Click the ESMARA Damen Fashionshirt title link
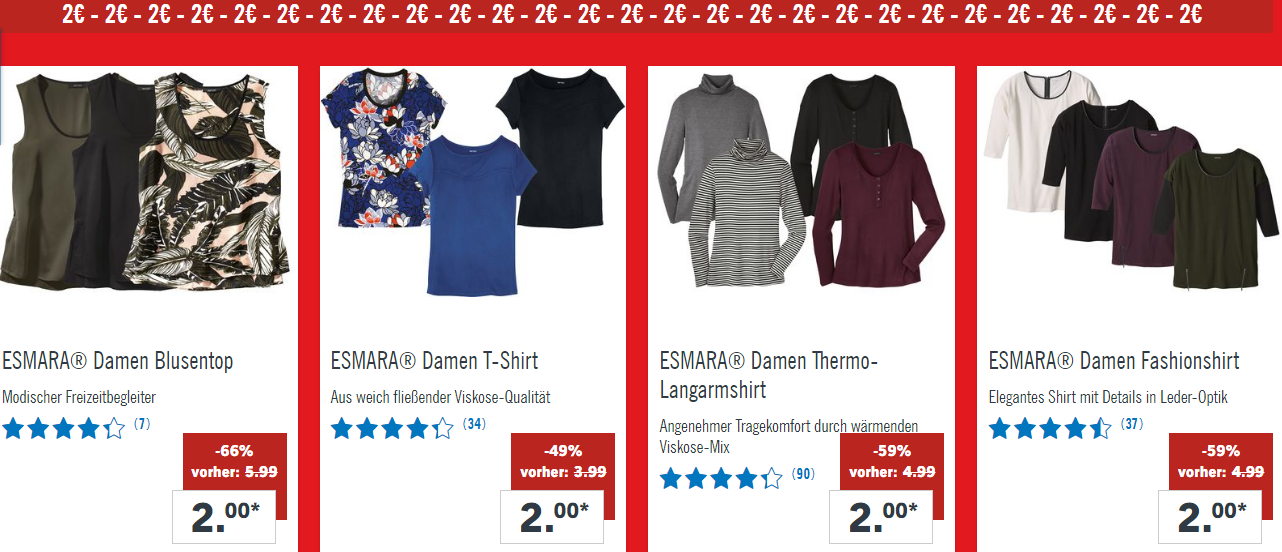 1114,361
